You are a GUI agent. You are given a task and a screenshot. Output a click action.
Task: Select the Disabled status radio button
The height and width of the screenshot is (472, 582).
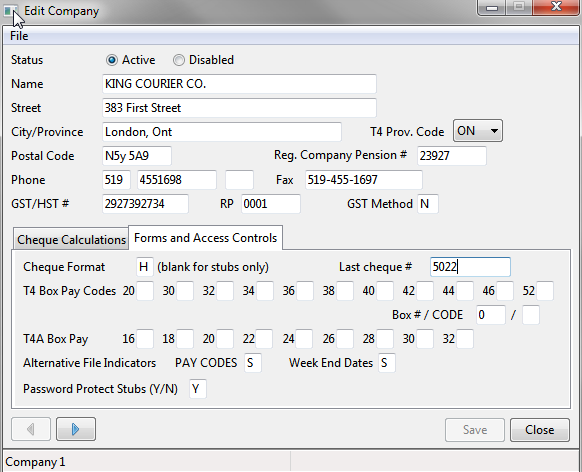pos(179,60)
